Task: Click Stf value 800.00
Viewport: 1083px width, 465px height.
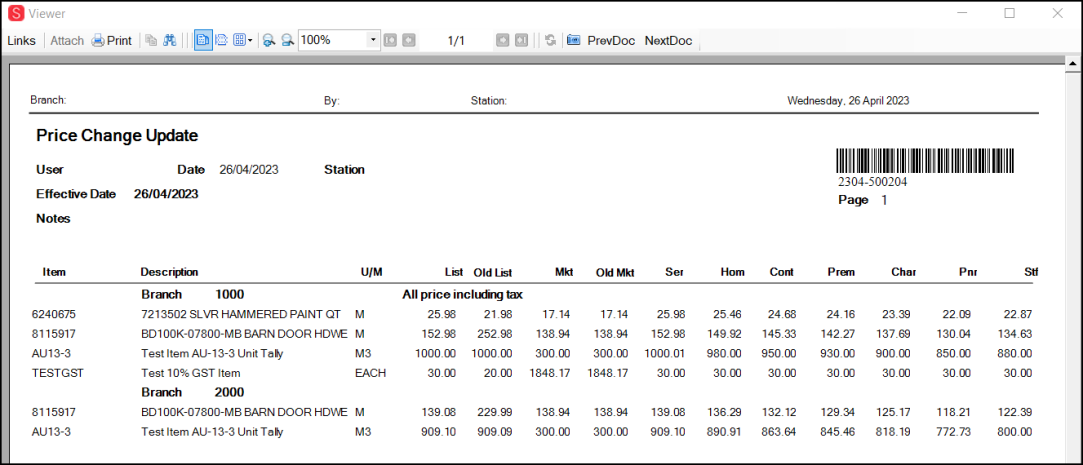Action: [1015, 432]
